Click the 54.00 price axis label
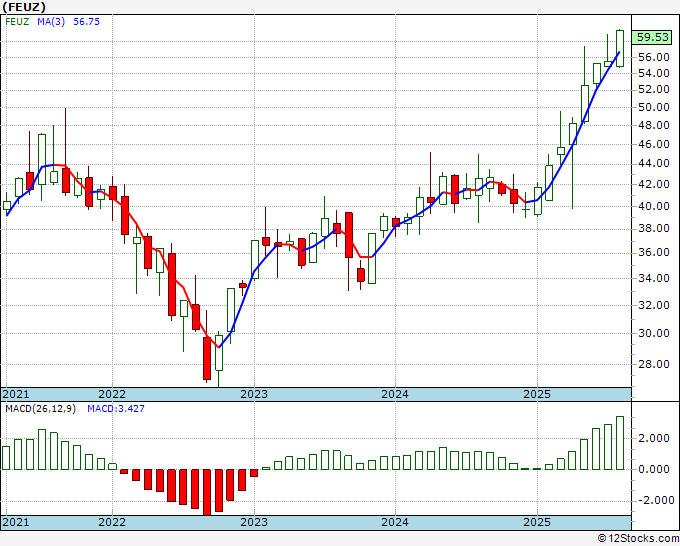 pyautogui.click(x=653, y=73)
